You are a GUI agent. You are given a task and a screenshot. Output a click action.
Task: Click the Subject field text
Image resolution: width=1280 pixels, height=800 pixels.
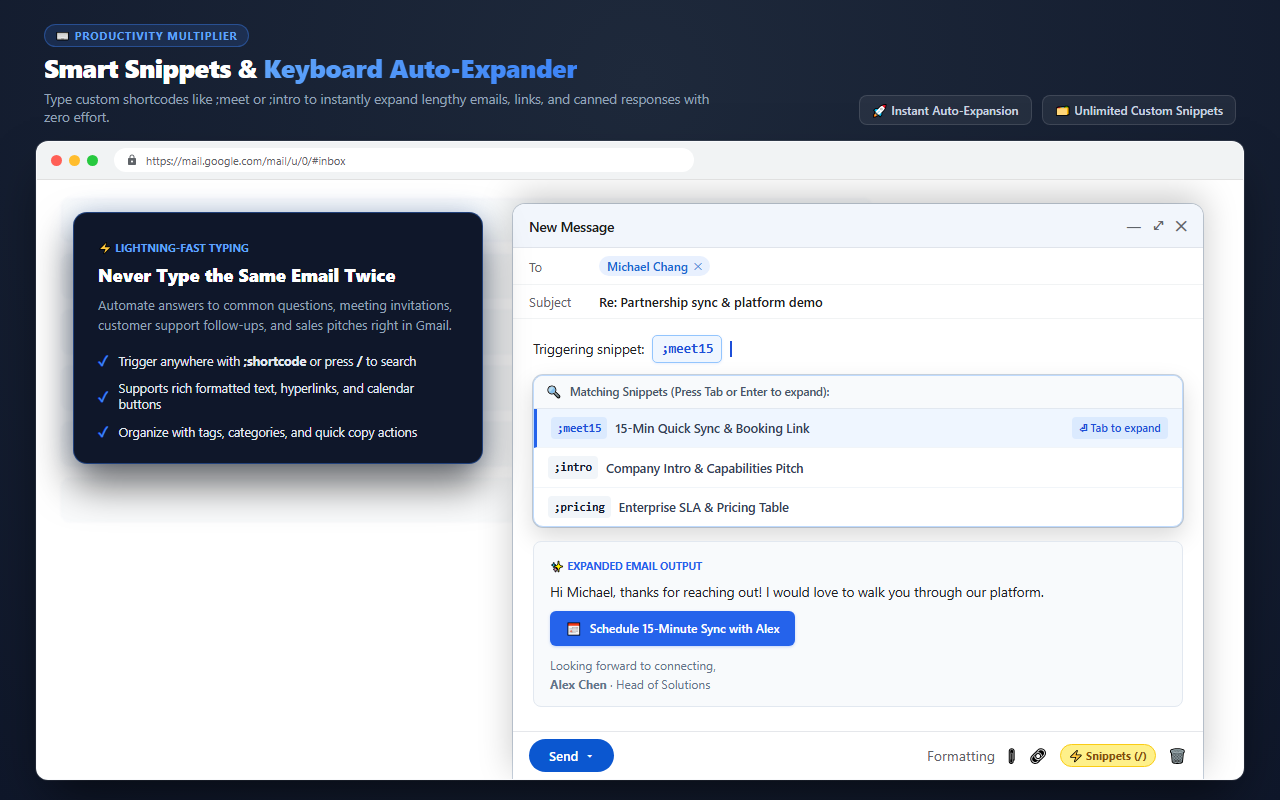711,302
